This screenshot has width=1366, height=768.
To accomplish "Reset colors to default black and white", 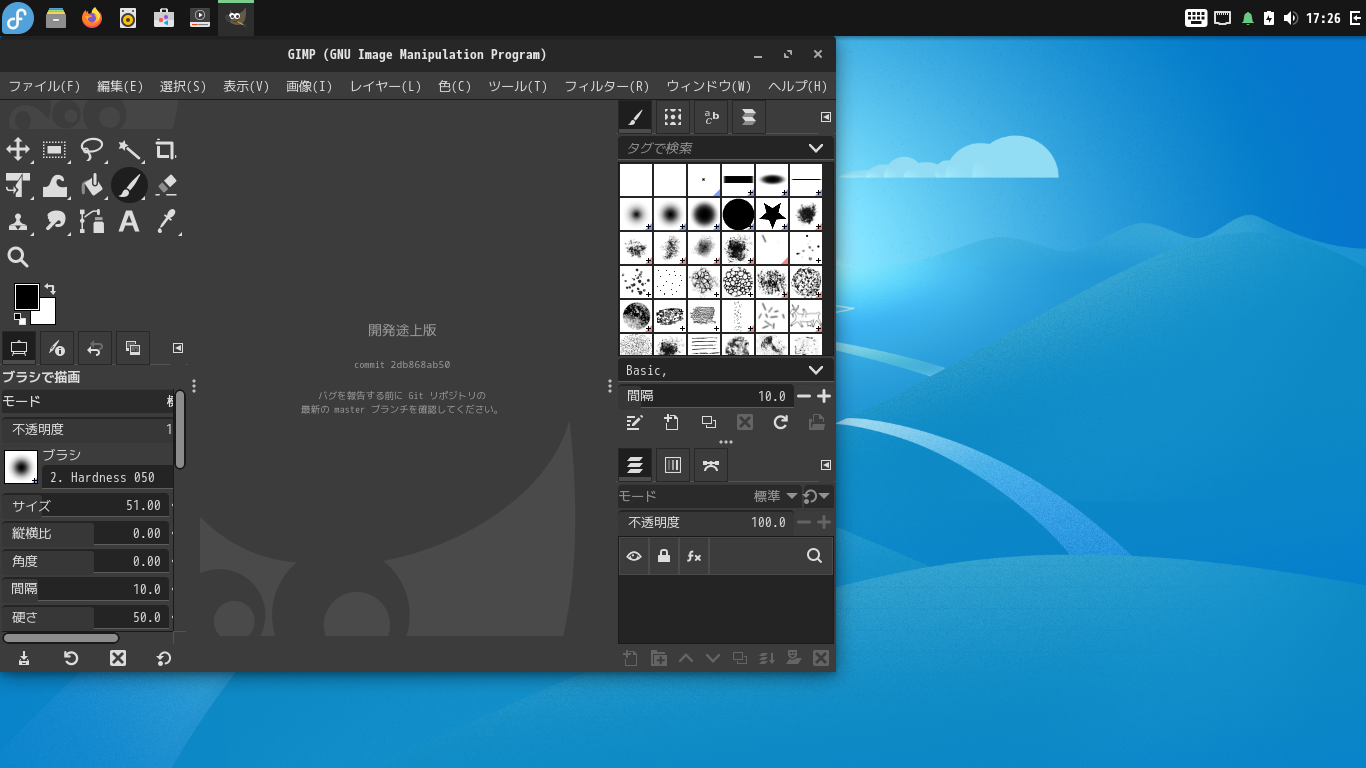I will pyautogui.click(x=20, y=319).
